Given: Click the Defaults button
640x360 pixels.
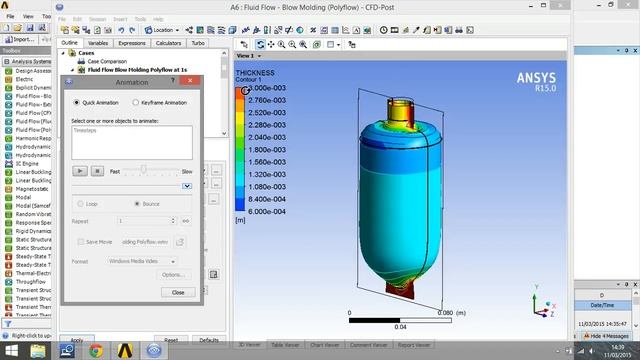Looking at the screenshot, I should pos(209,340).
